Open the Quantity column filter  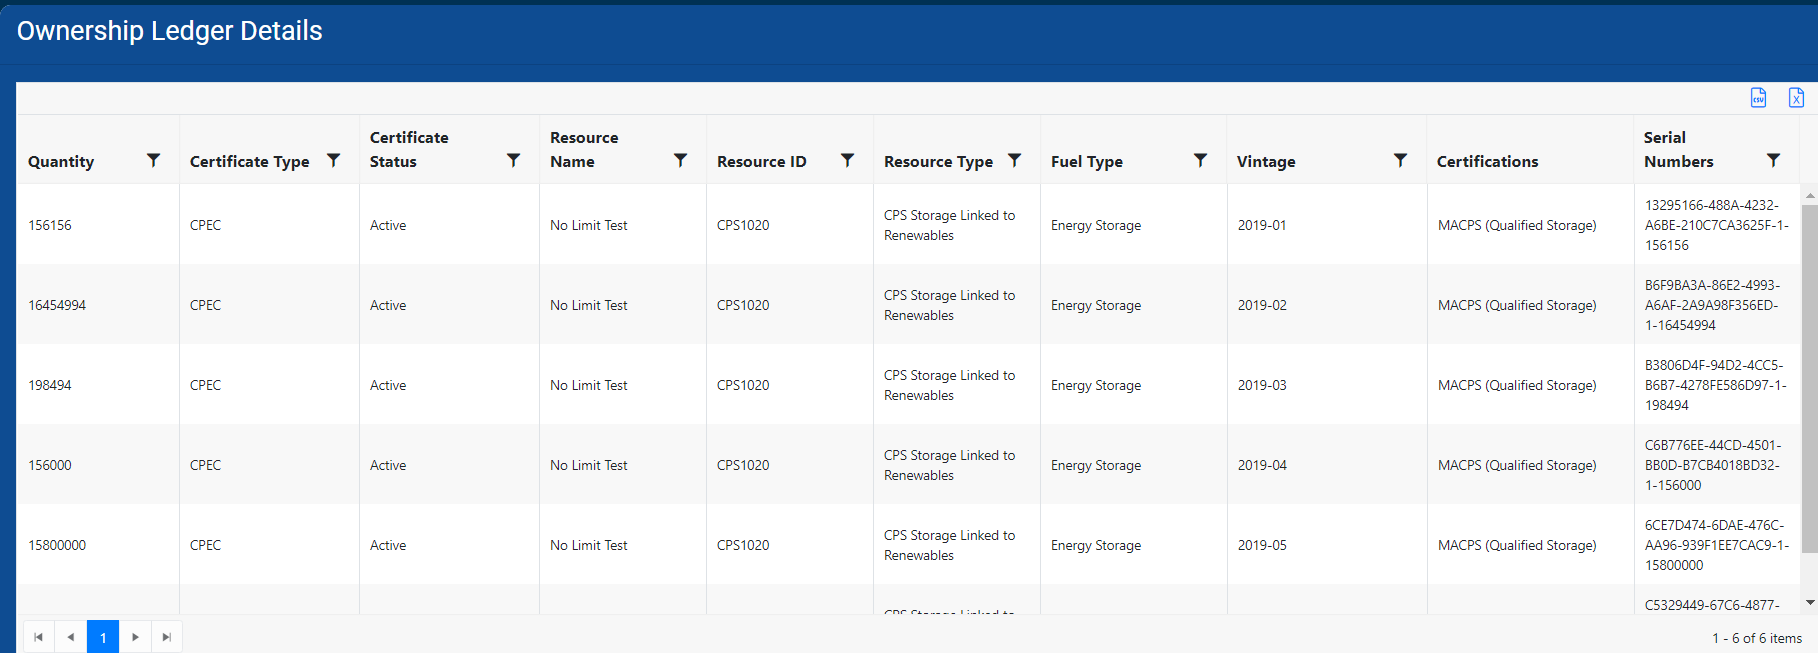[x=153, y=160]
